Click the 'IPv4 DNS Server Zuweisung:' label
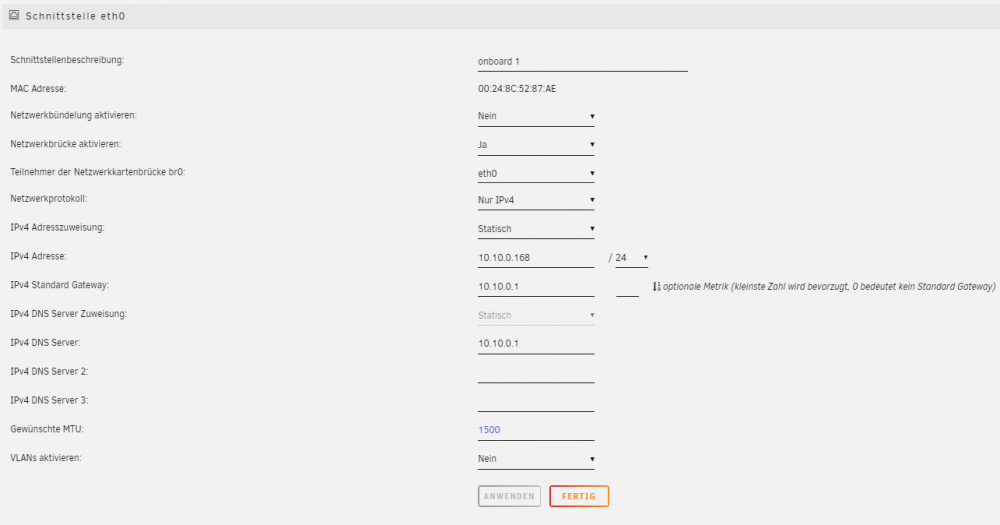This screenshot has width=1000, height=525. [68, 314]
